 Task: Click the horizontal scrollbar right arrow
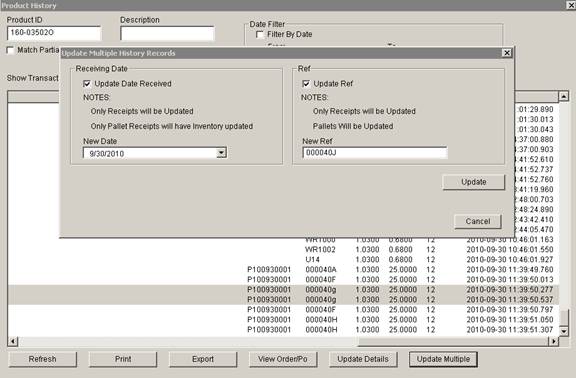point(554,341)
